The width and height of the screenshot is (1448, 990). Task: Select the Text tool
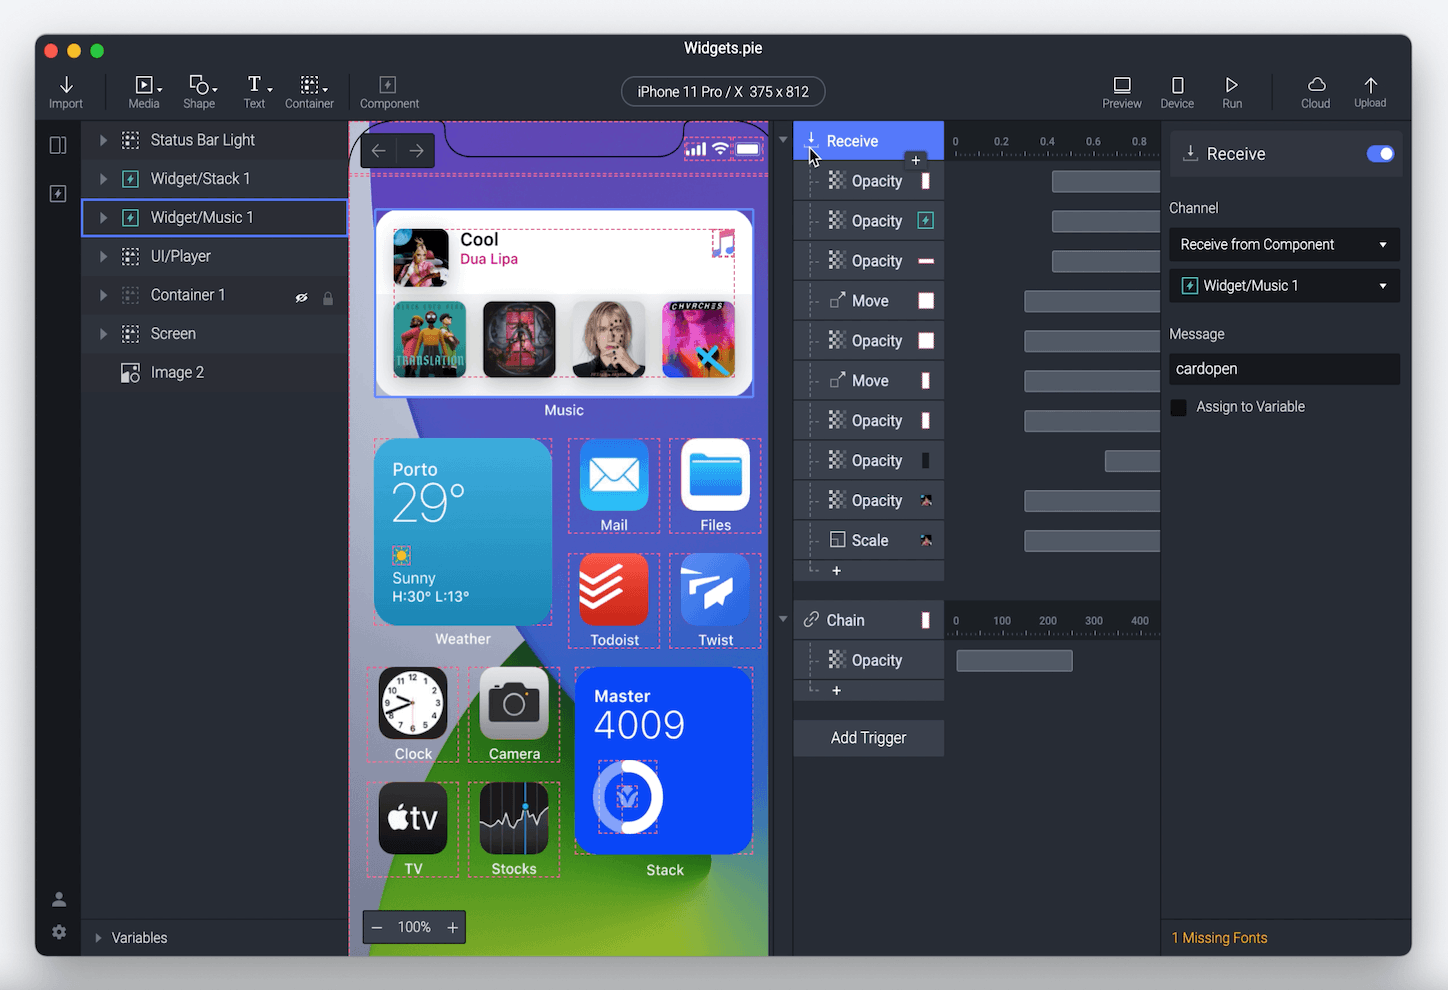coord(256,84)
